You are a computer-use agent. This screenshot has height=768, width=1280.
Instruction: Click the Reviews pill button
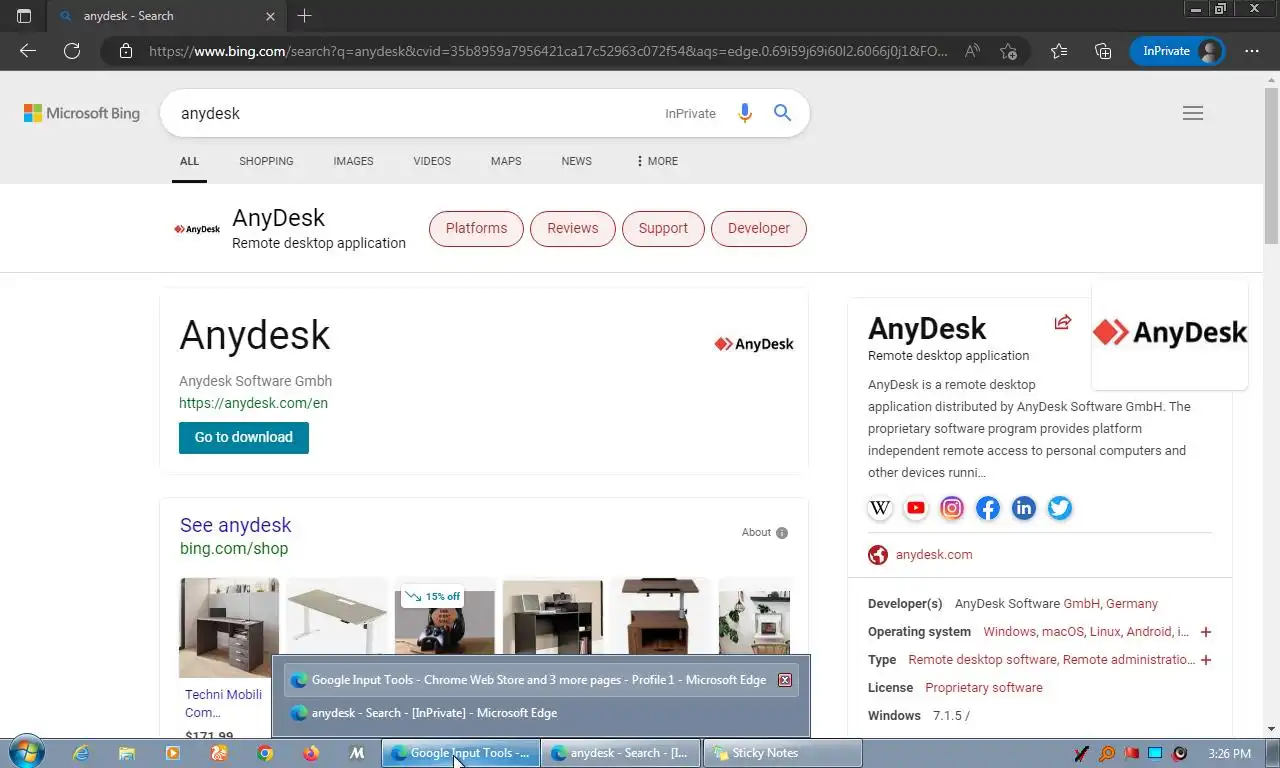tap(572, 228)
